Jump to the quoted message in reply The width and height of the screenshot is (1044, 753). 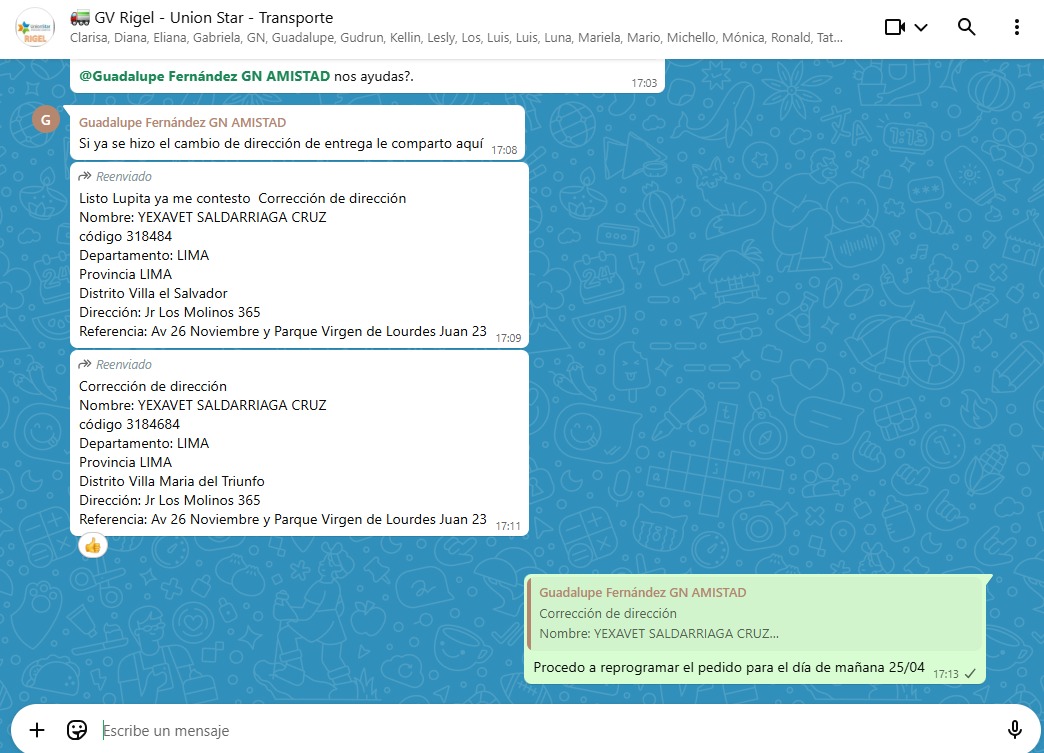[x=755, y=614]
